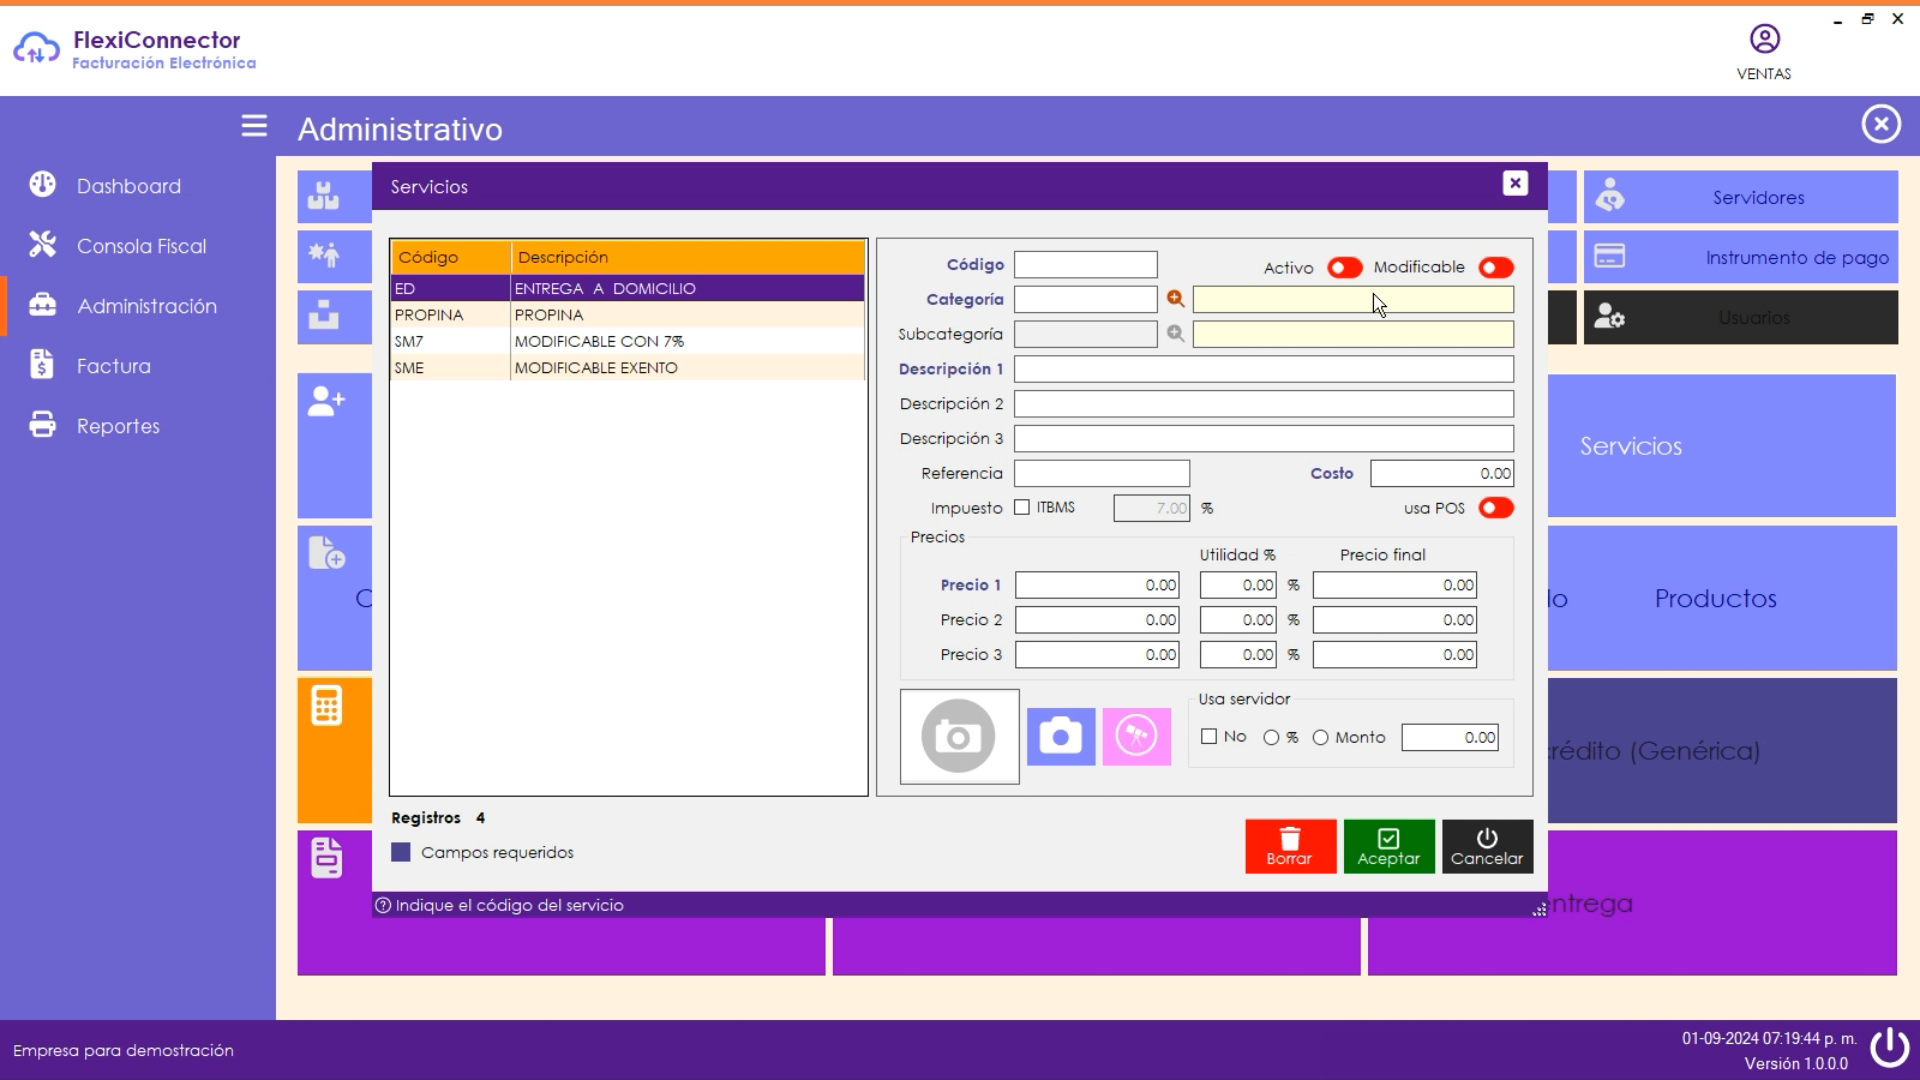
Task: Close the Administrativo panel with the circled X
Action: click(1881, 124)
